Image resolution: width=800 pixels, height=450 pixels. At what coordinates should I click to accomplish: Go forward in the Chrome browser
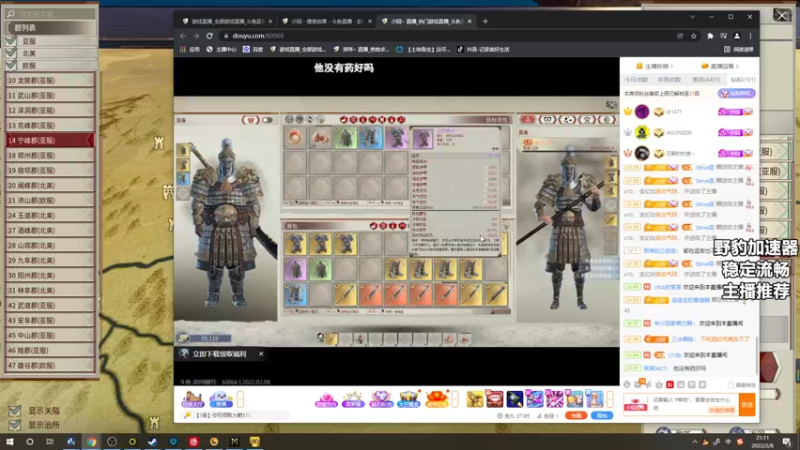(196, 36)
